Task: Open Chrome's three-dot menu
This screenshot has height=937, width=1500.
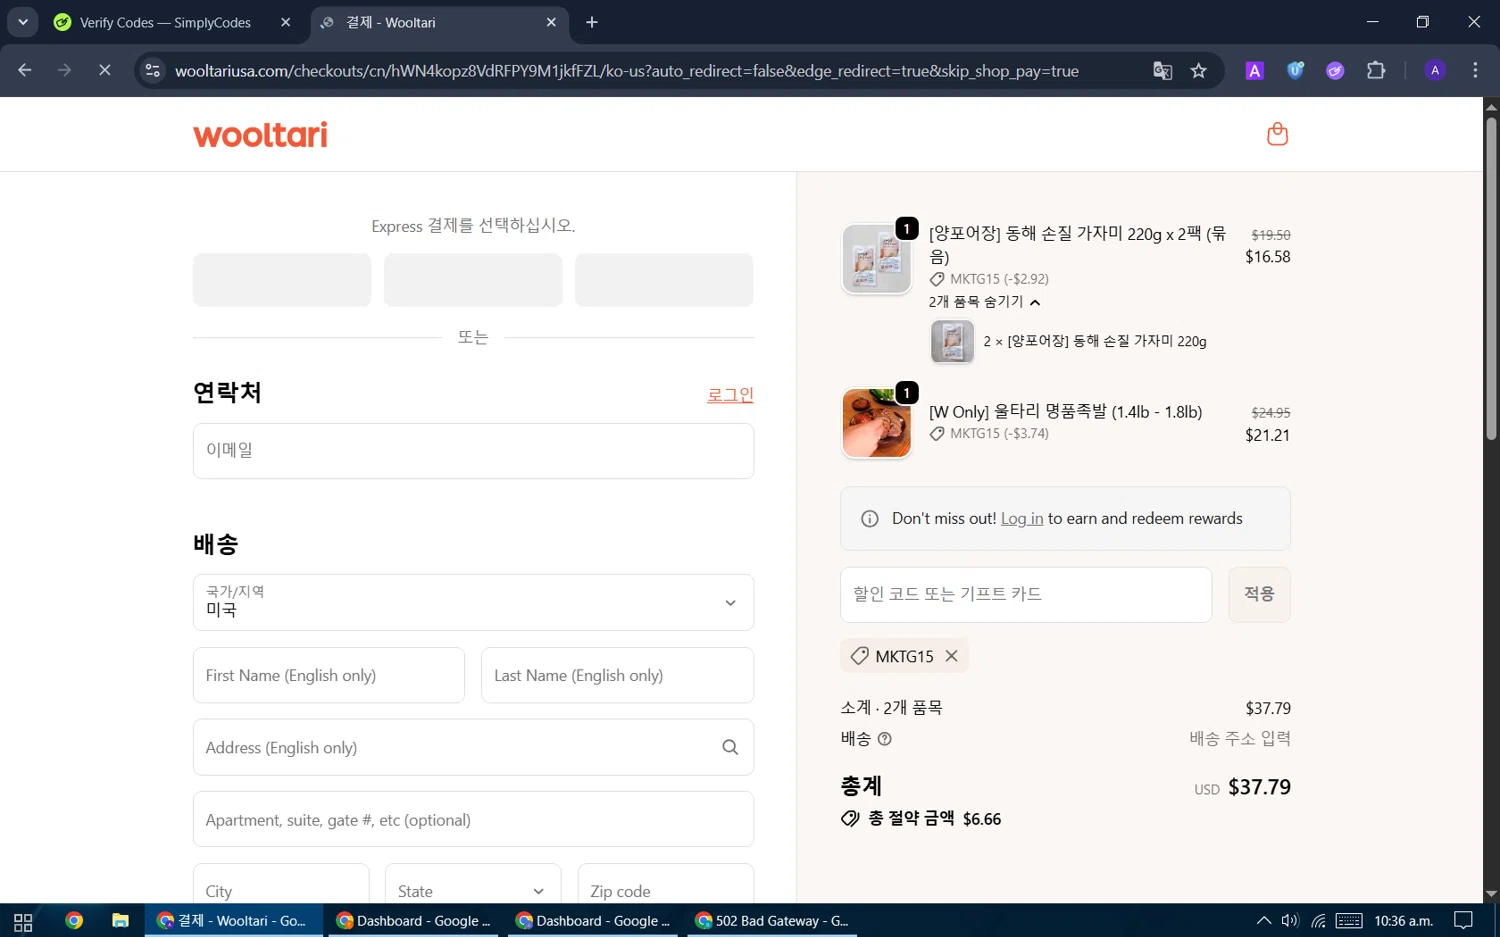Action: pyautogui.click(x=1475, y=70)
